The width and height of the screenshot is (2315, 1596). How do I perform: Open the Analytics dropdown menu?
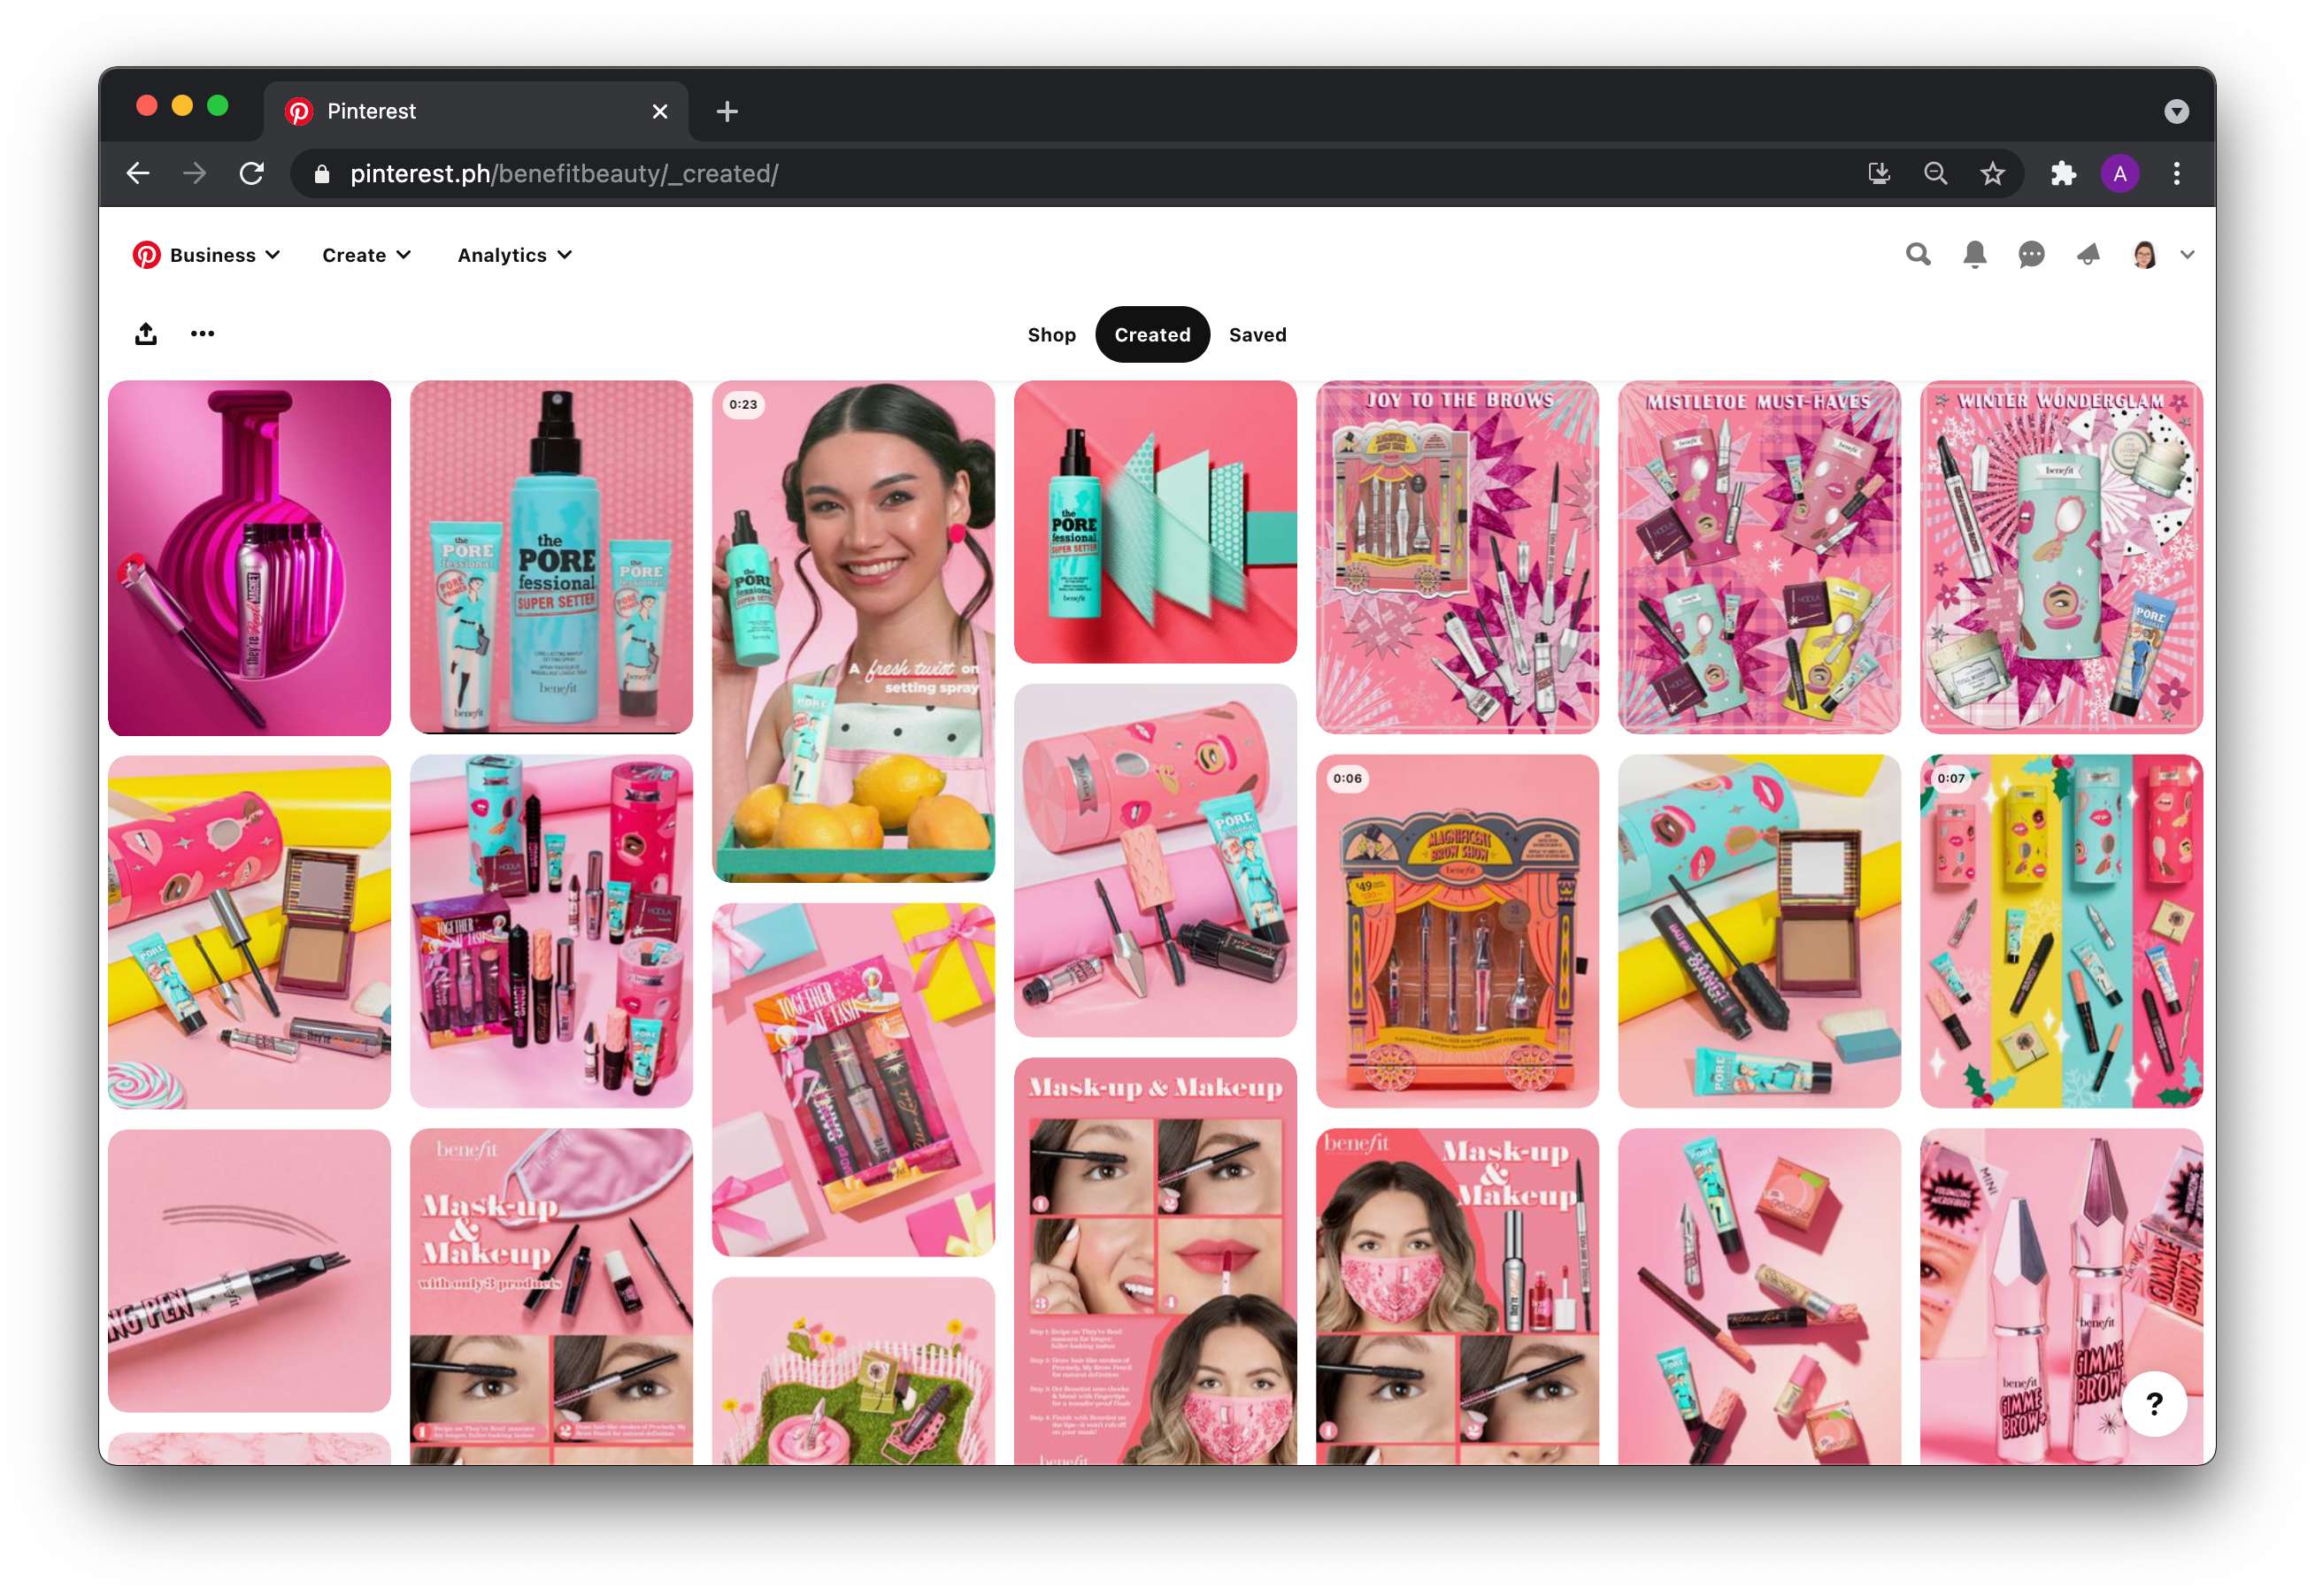coord(515,255)
